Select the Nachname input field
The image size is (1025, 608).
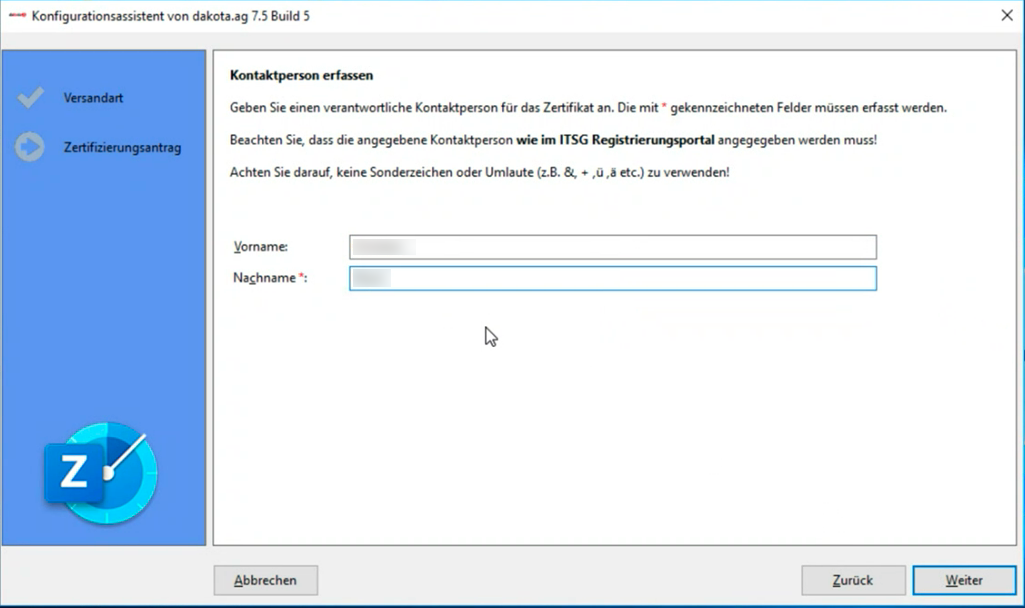point(612,278)
